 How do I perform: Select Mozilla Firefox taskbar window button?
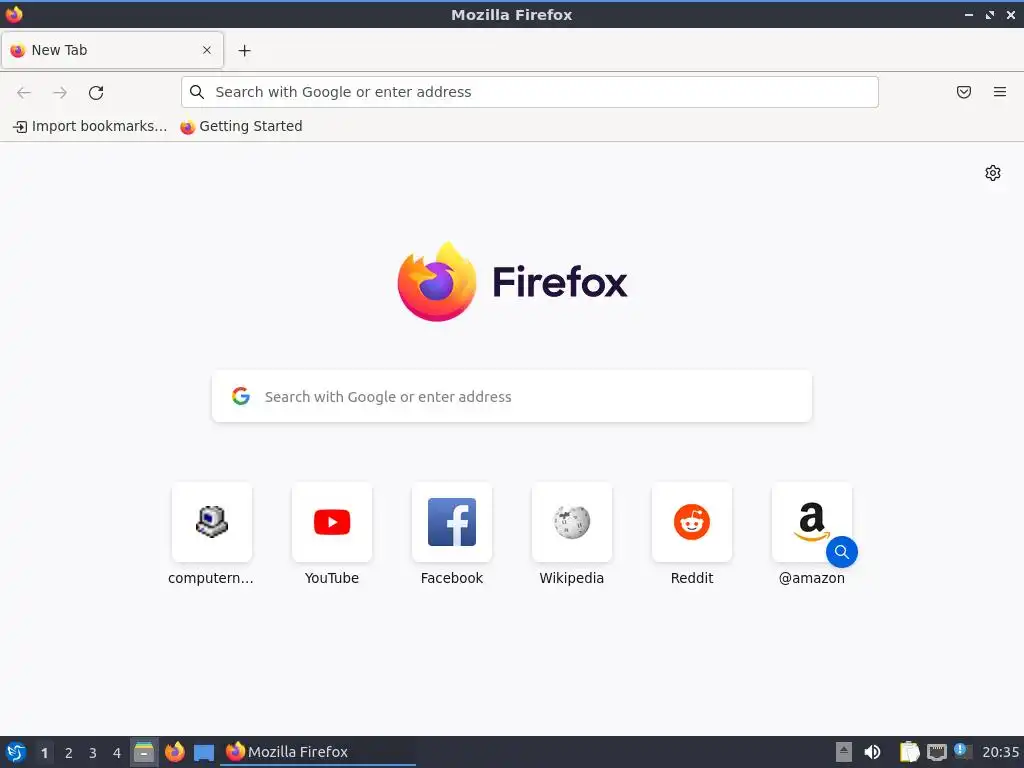317,752
